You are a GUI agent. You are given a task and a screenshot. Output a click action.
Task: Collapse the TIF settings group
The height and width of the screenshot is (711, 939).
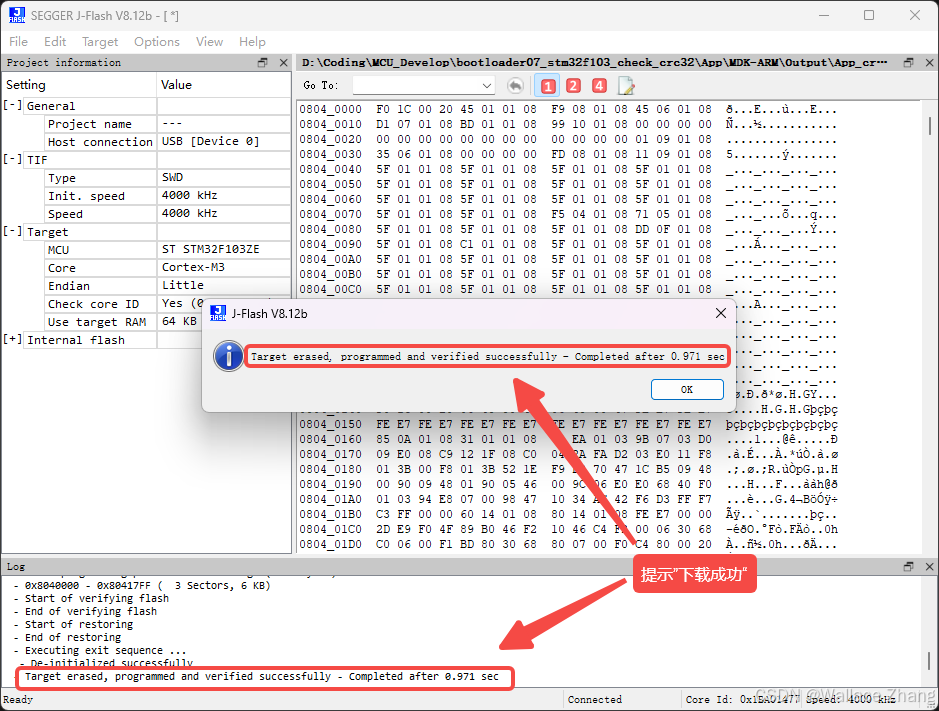pos(12,159)
